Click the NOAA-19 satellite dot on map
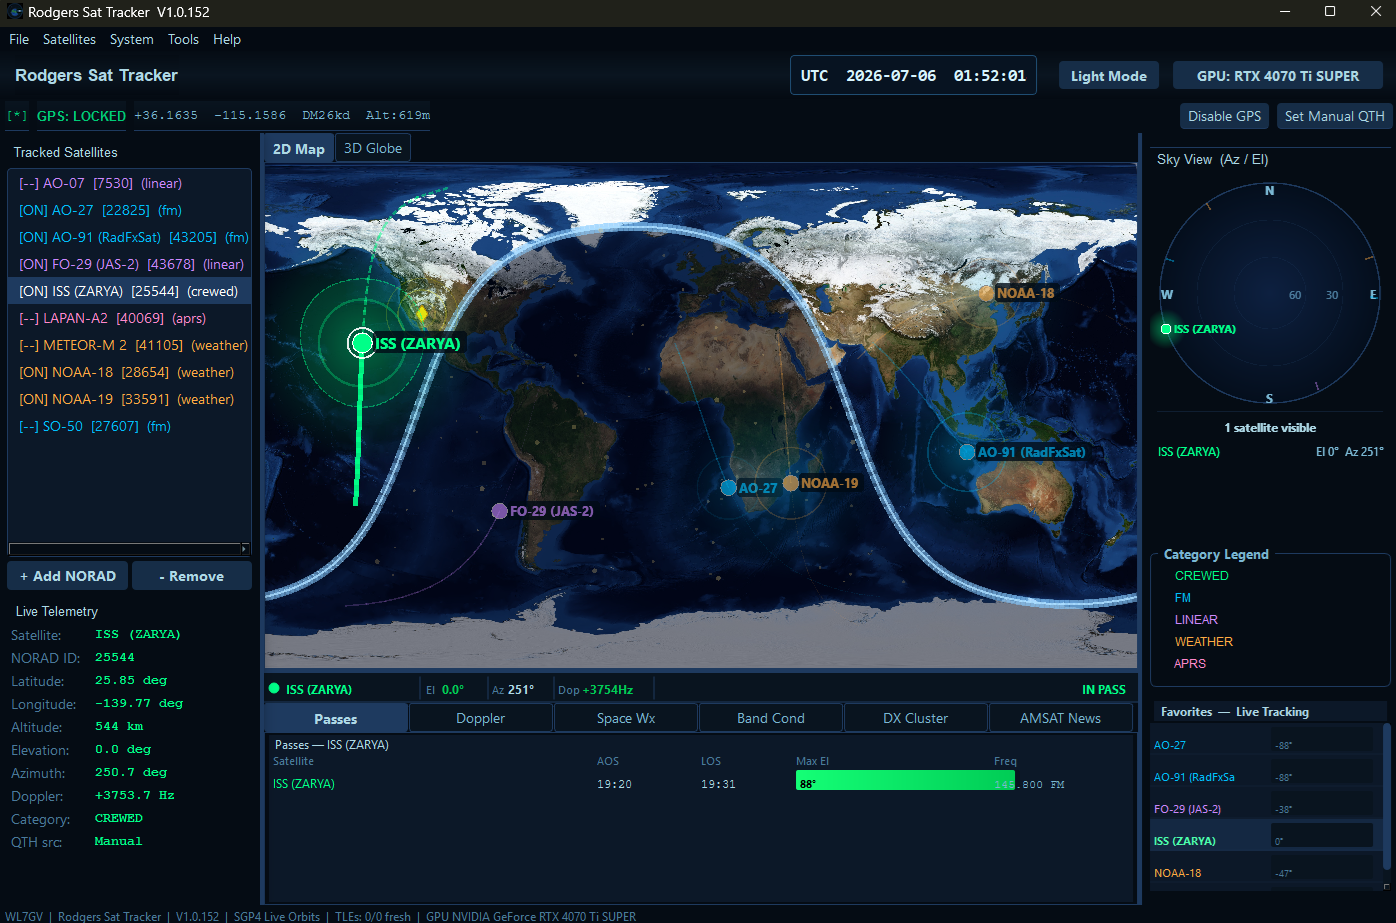The image size is (1396, 923). pyautogui.click(x=790, y=483)
